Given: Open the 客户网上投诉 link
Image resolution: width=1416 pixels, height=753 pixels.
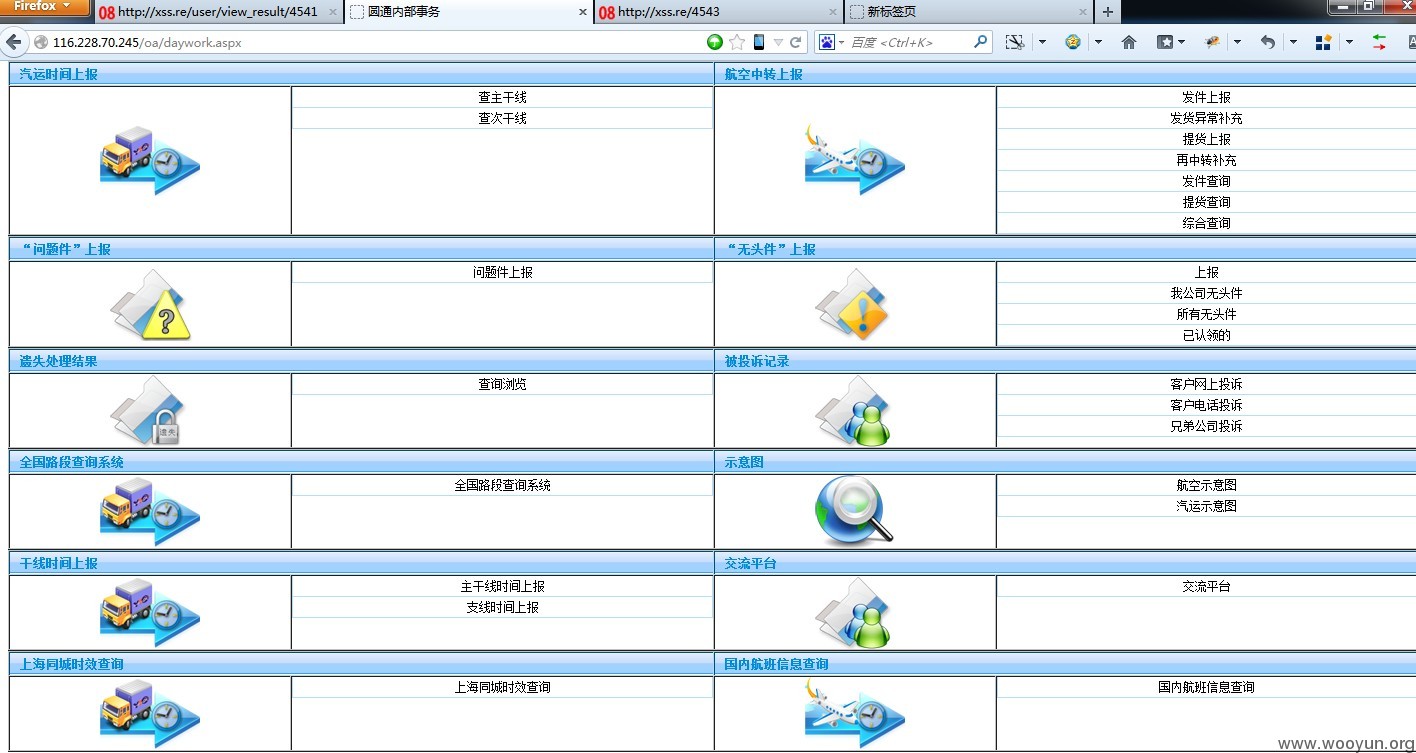Looking at the screenshot, I should click(x=1206, y=384).
